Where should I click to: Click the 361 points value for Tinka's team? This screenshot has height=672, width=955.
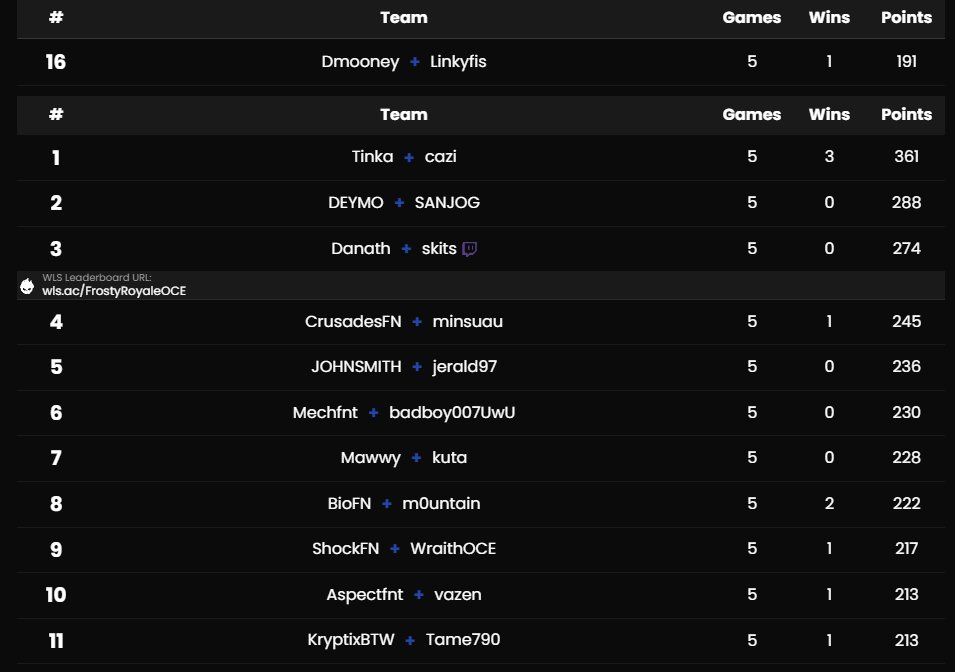906,157
